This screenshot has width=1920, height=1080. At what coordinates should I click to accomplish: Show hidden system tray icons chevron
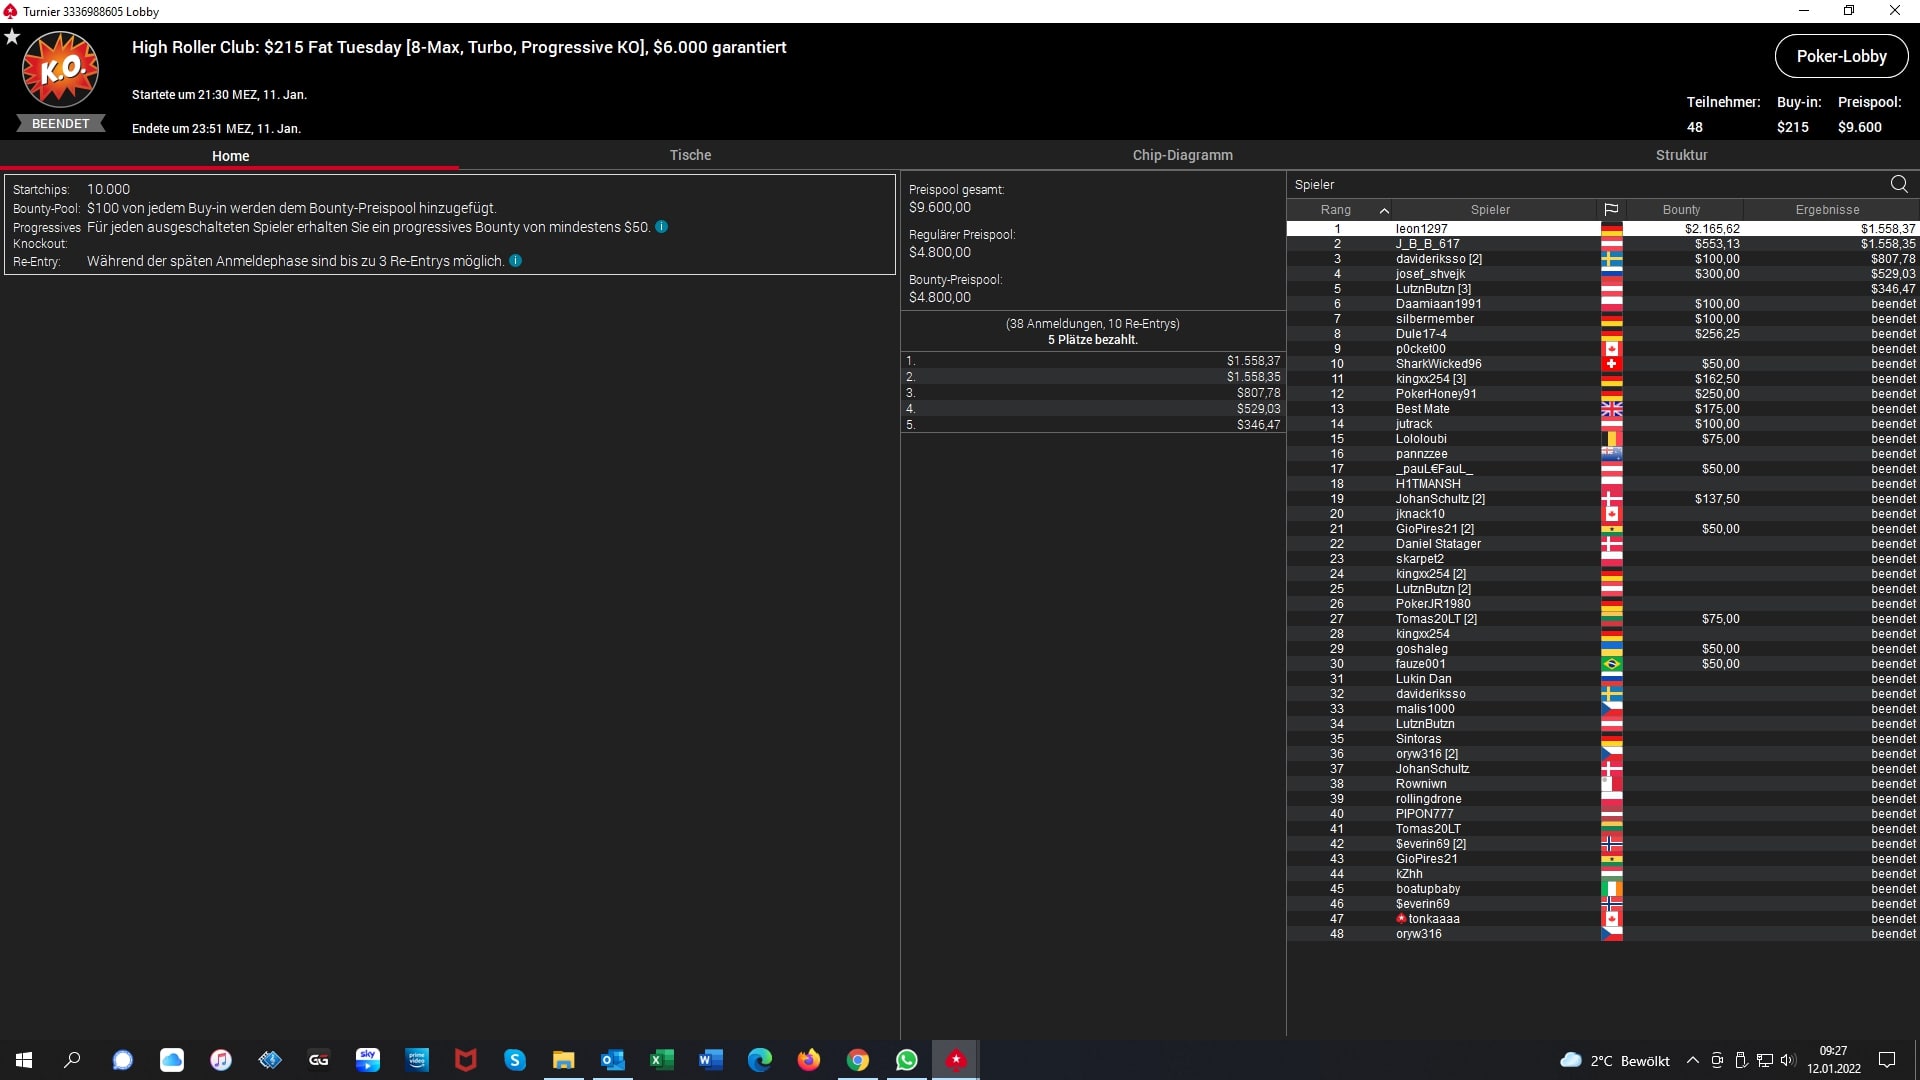pyautogui.click(x=1692, y=1061)
